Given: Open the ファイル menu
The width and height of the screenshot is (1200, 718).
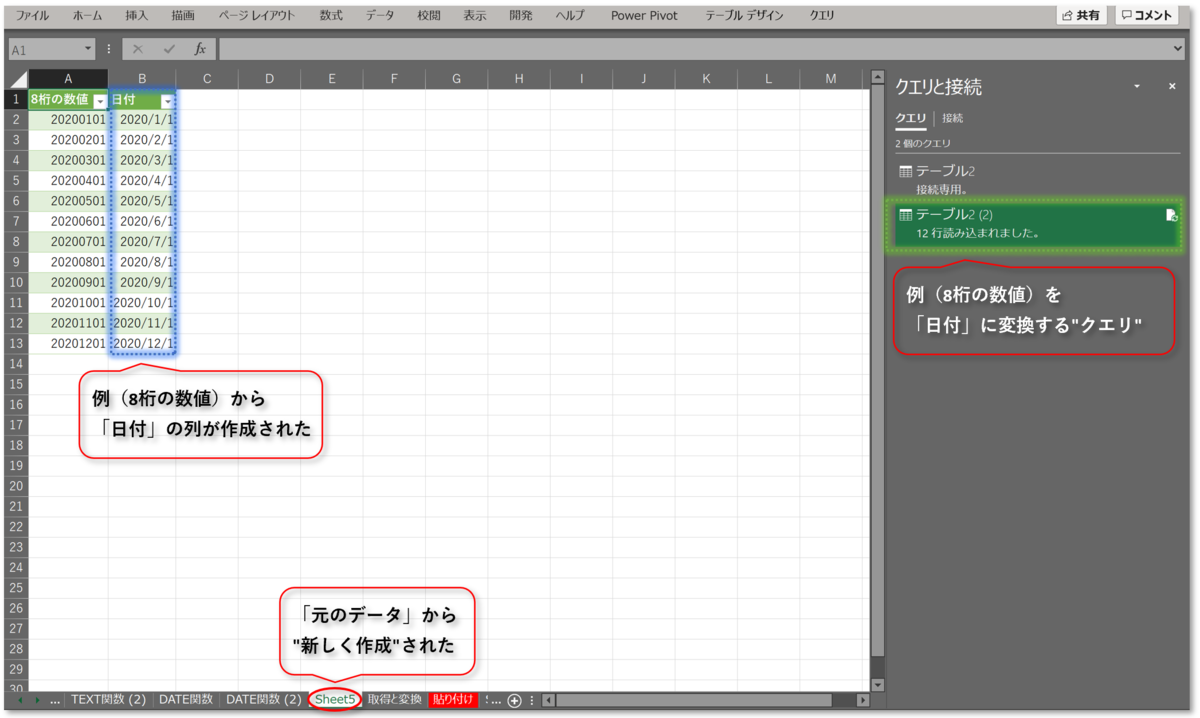Looking at the screenshot, I should click(x=33, y=16).
